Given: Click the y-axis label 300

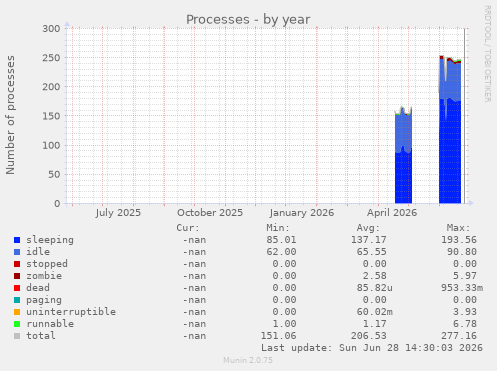Looking at the screenshot, I should 51,29.
